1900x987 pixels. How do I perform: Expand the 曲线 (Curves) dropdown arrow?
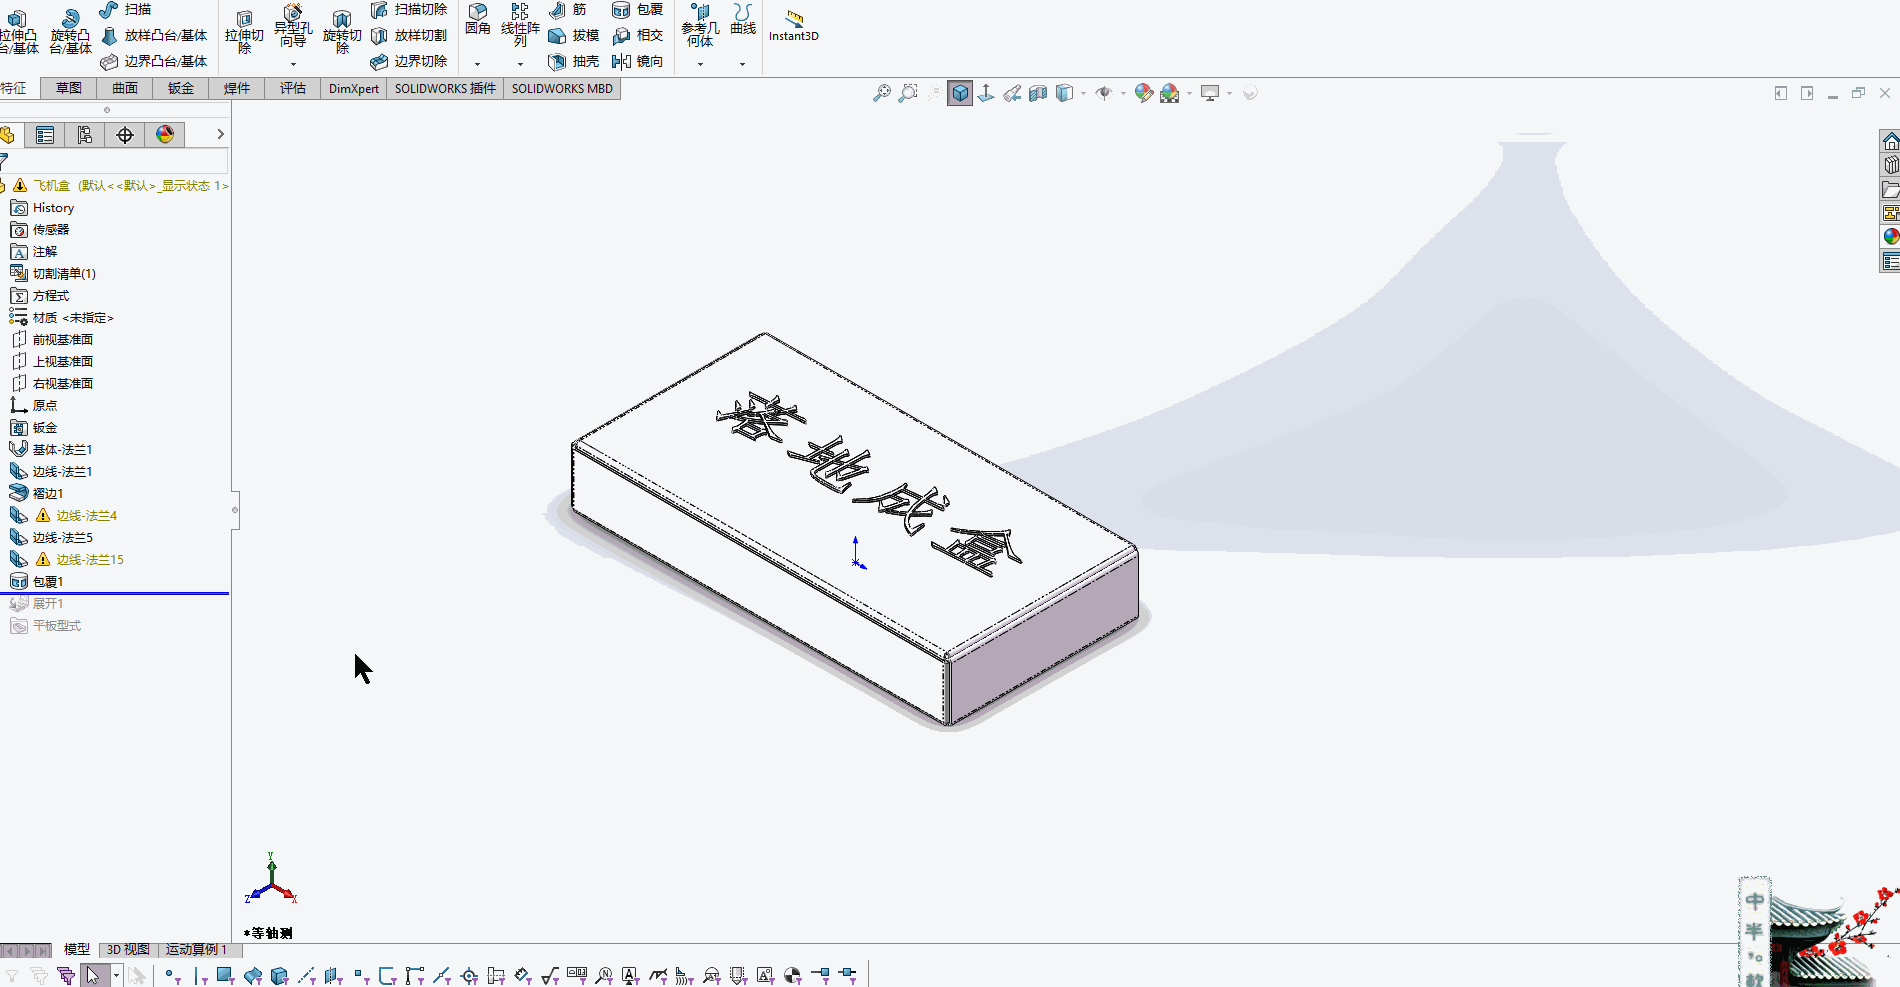[x=742, y=64]
